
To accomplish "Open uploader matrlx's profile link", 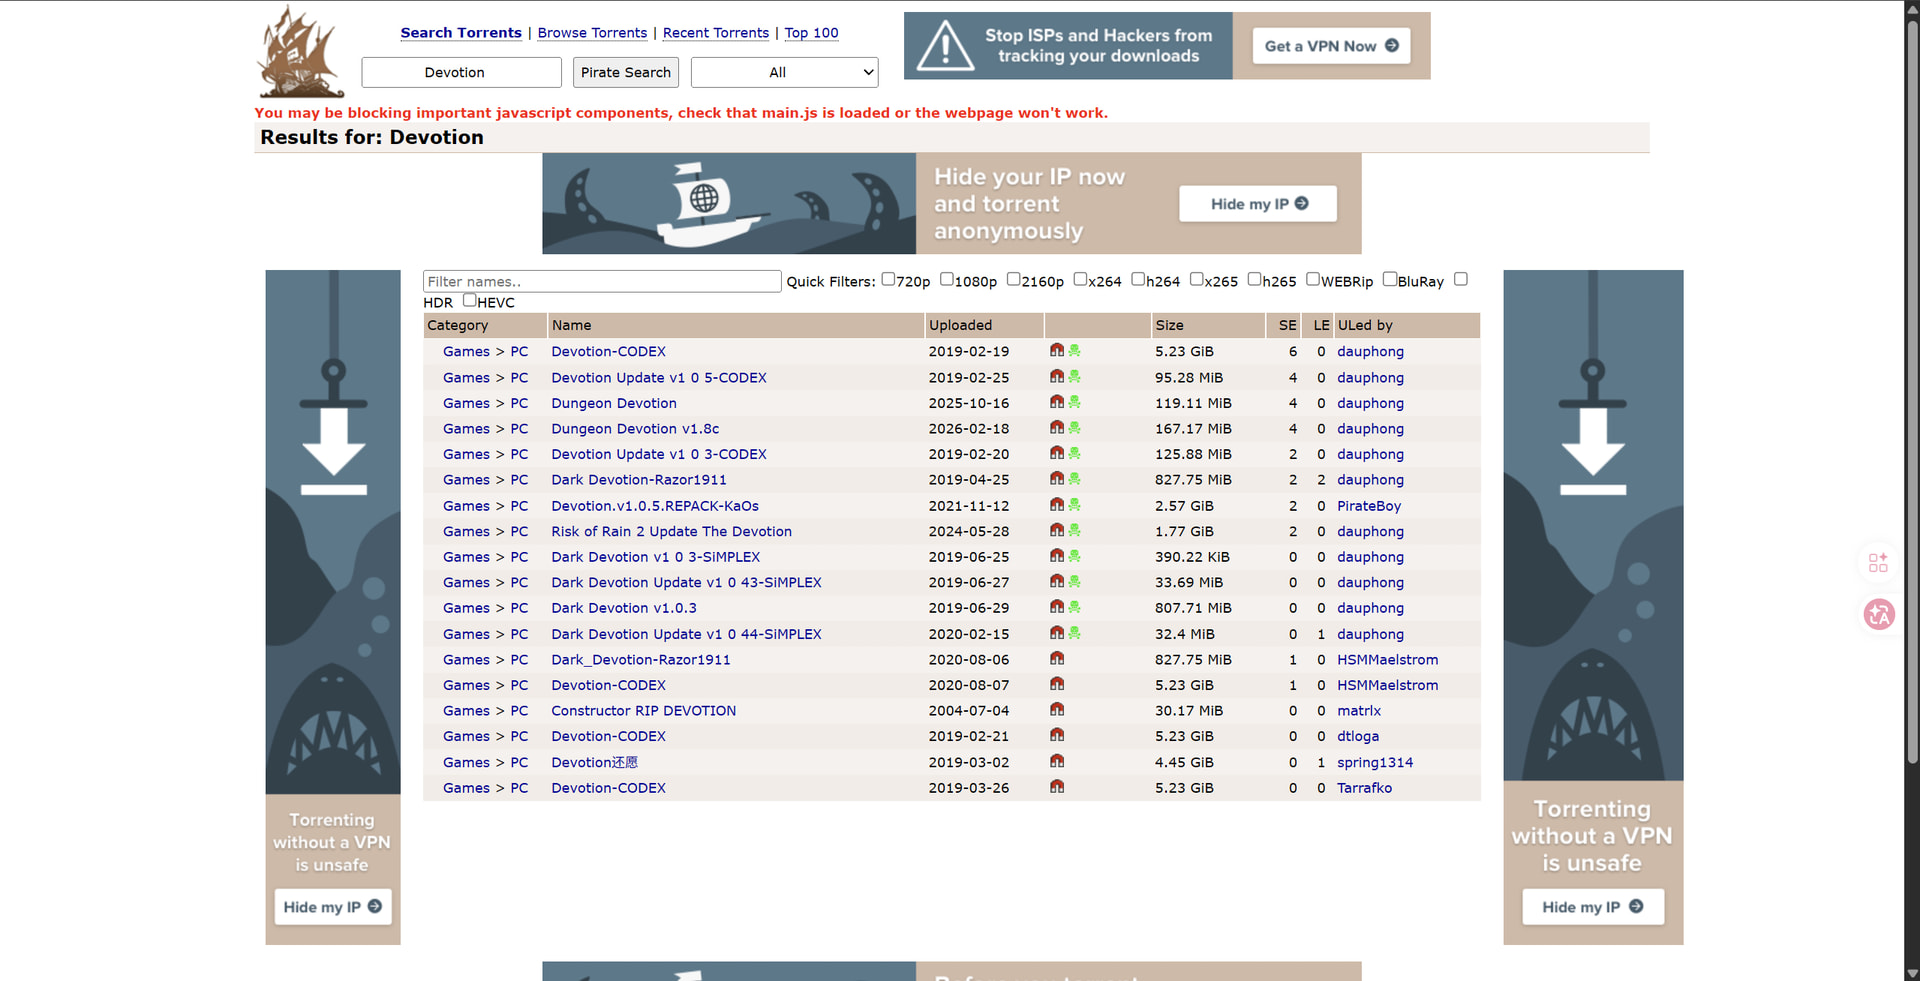I will [x=1359, y=711].
